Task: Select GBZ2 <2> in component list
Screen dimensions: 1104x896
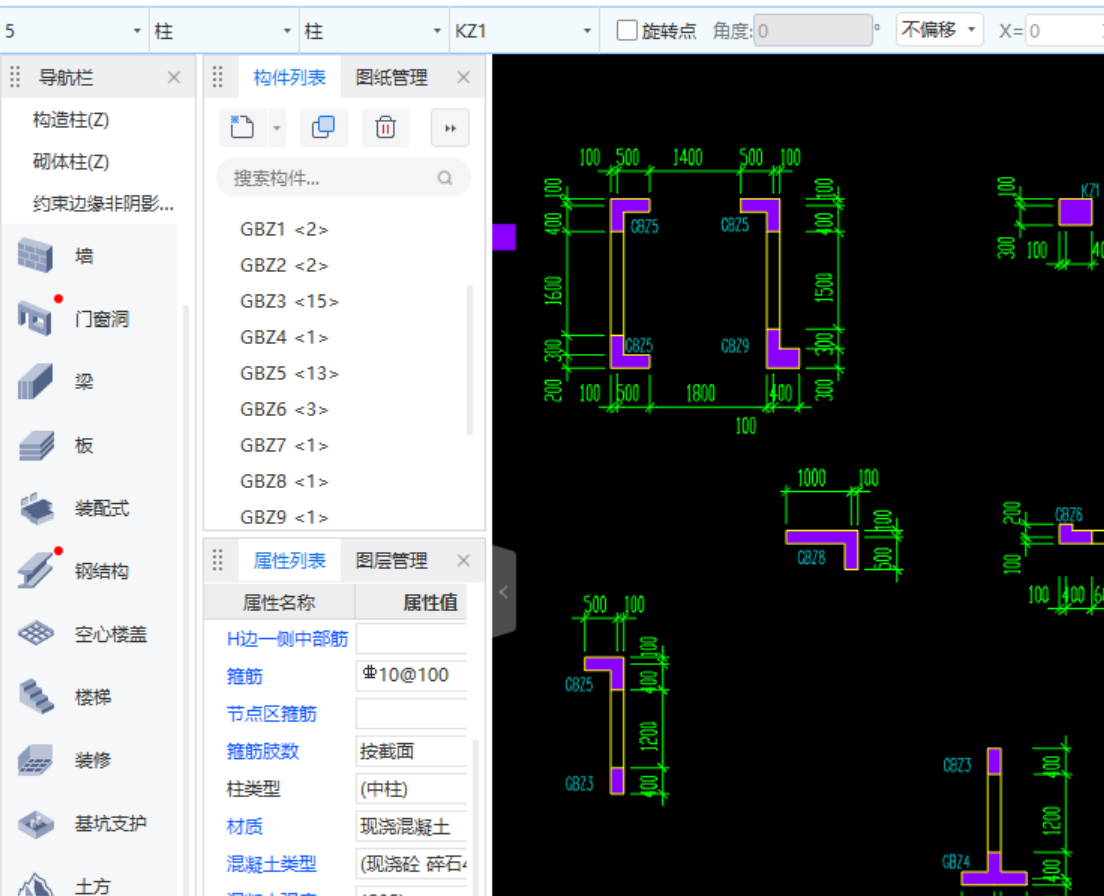Action: click(284, 265)
